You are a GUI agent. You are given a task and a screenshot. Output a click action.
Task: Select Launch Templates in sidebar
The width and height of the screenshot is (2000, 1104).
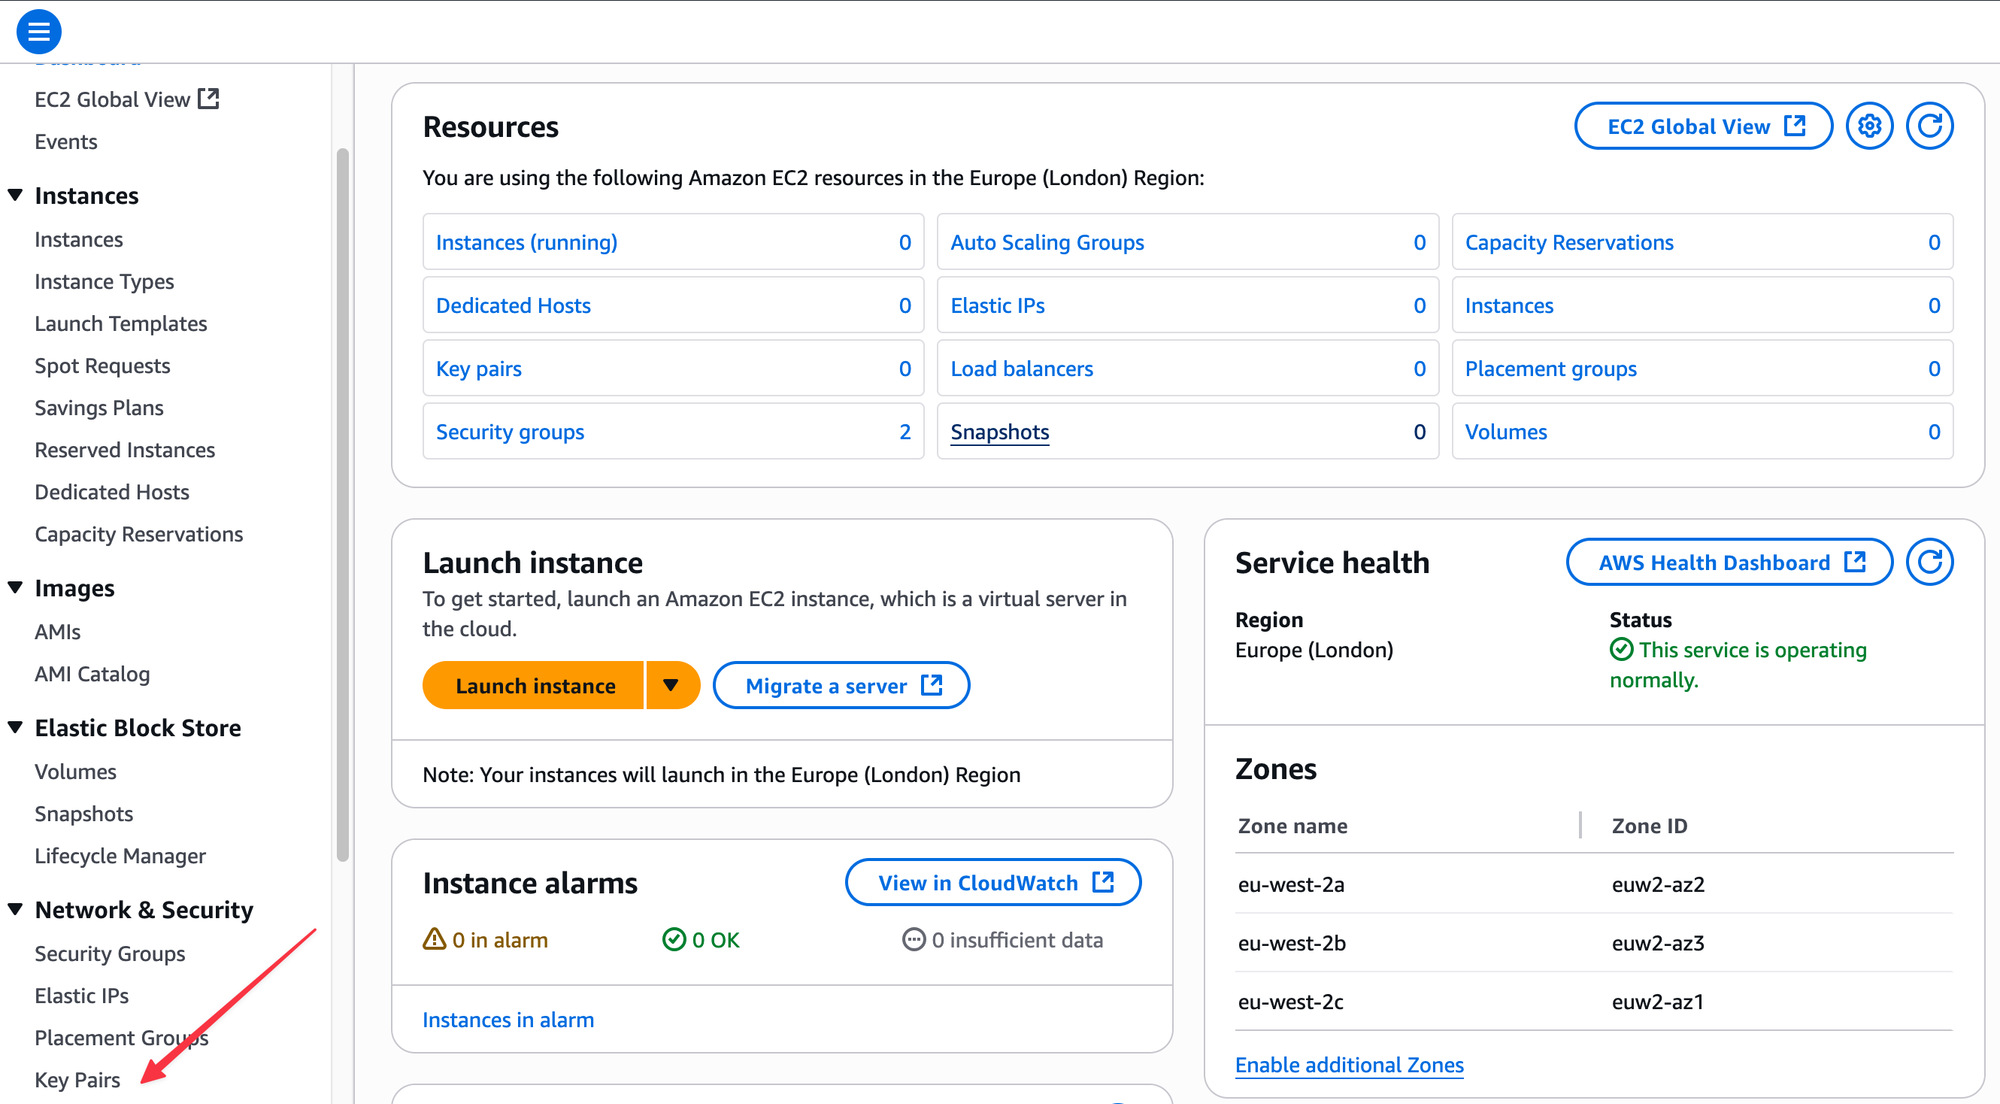click(121, 324)
